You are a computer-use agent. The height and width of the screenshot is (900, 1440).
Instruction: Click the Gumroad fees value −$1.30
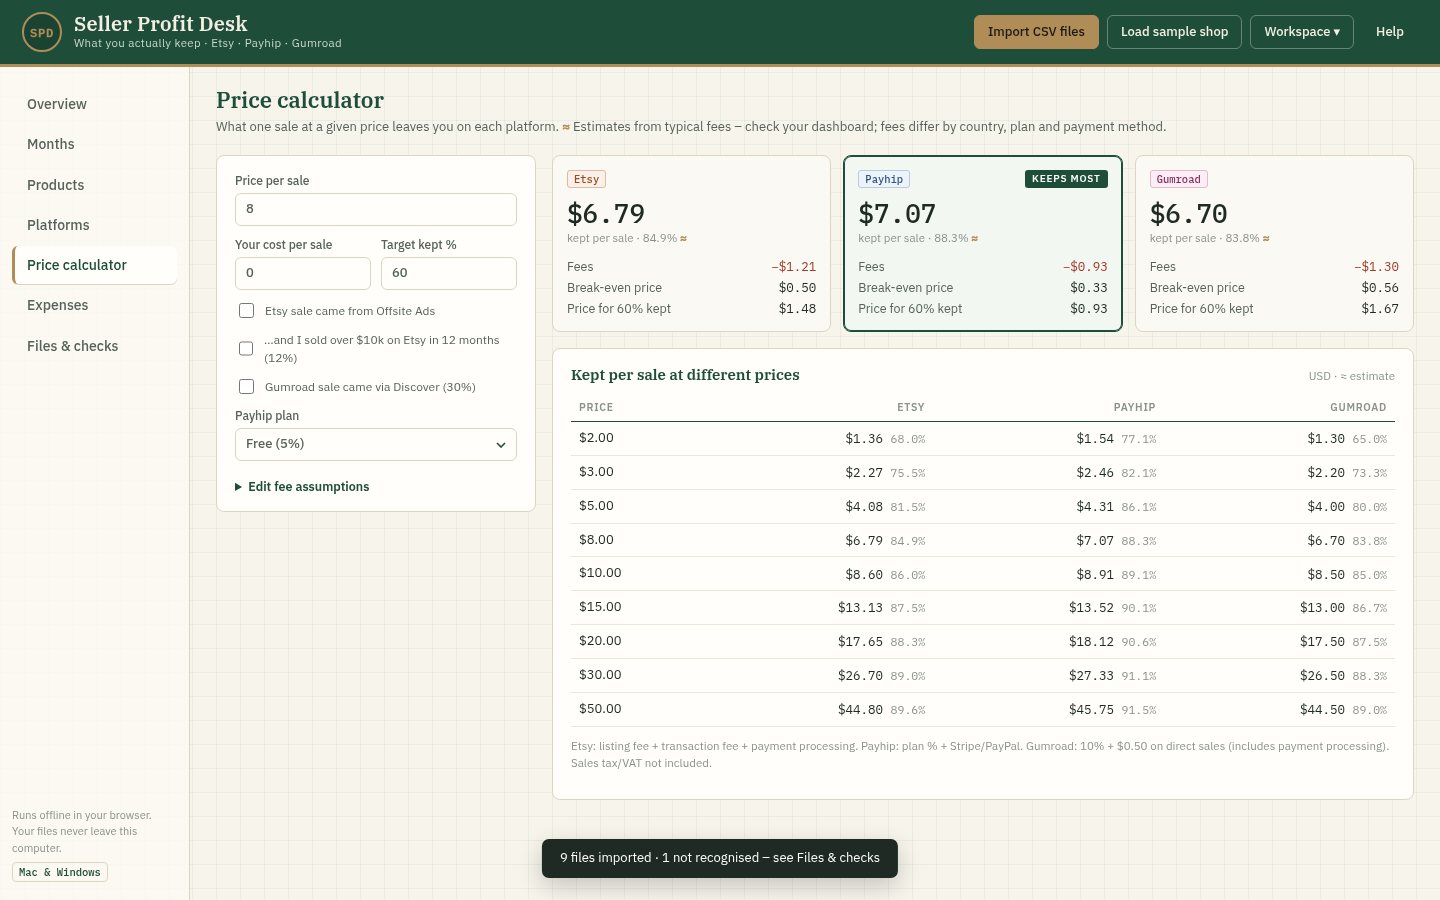[x=1376, y=267]
